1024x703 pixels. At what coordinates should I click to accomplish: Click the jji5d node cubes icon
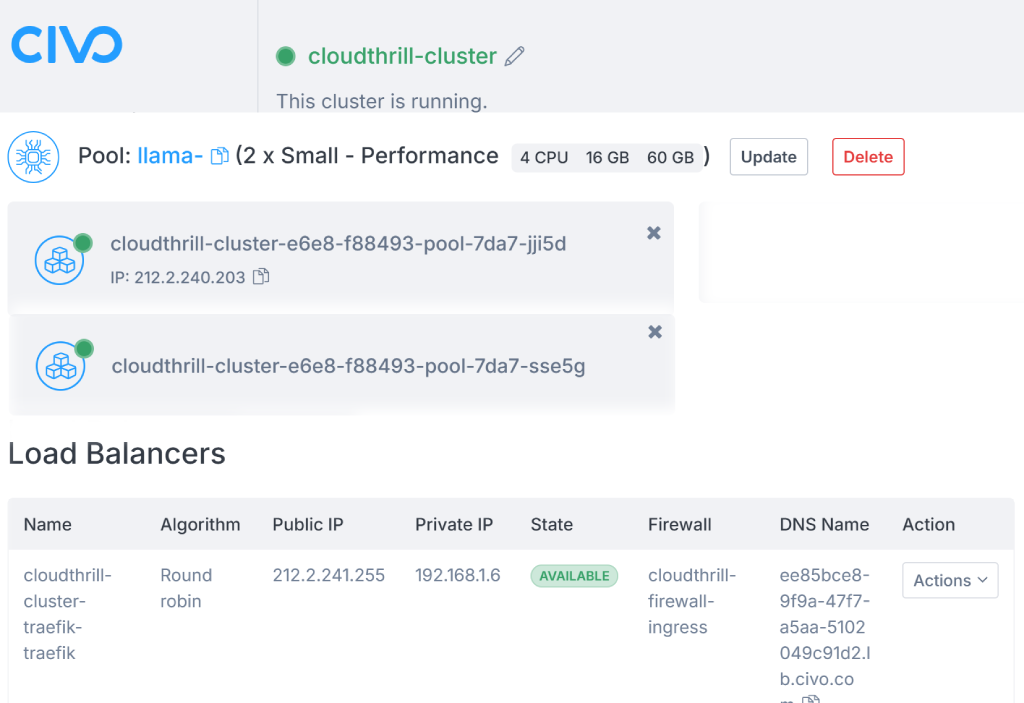tap(59, 260)
